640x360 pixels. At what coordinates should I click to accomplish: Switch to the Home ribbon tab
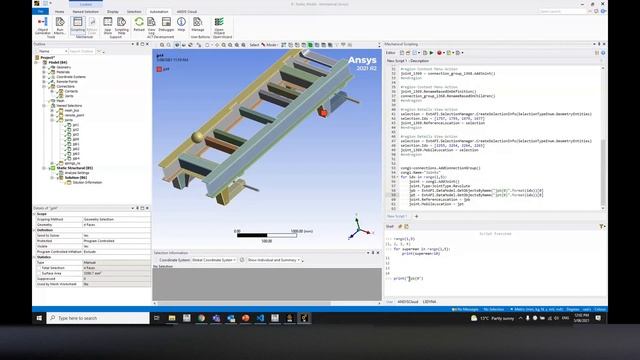[x=60, y=12]
